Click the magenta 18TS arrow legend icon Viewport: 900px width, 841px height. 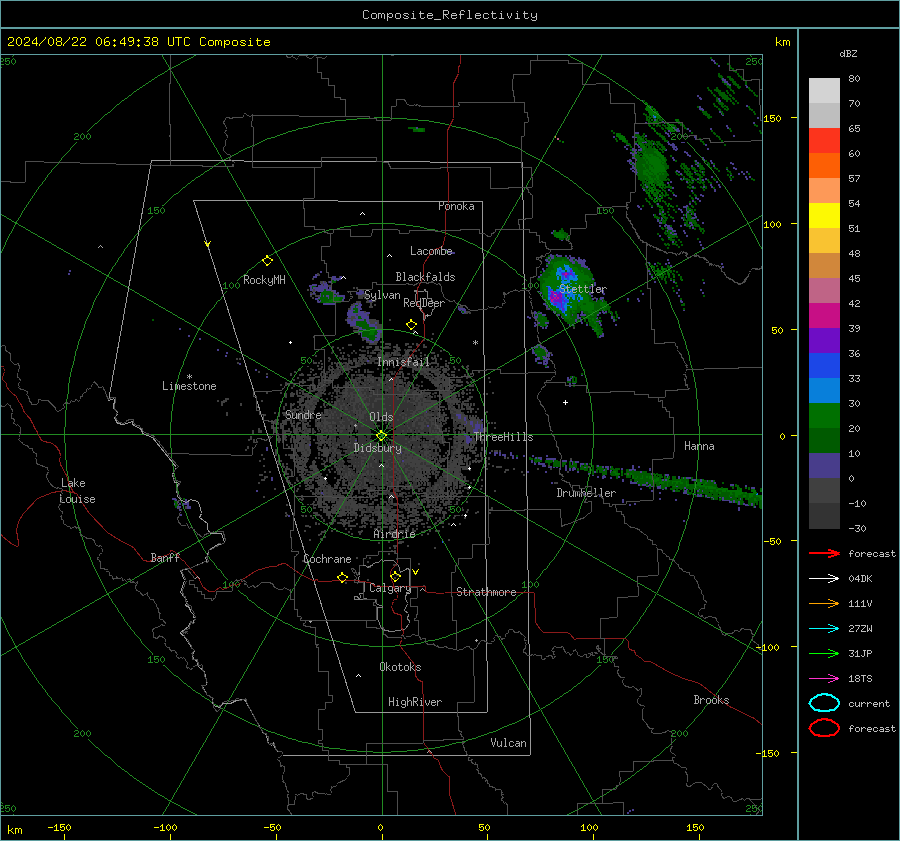(824, 679)
